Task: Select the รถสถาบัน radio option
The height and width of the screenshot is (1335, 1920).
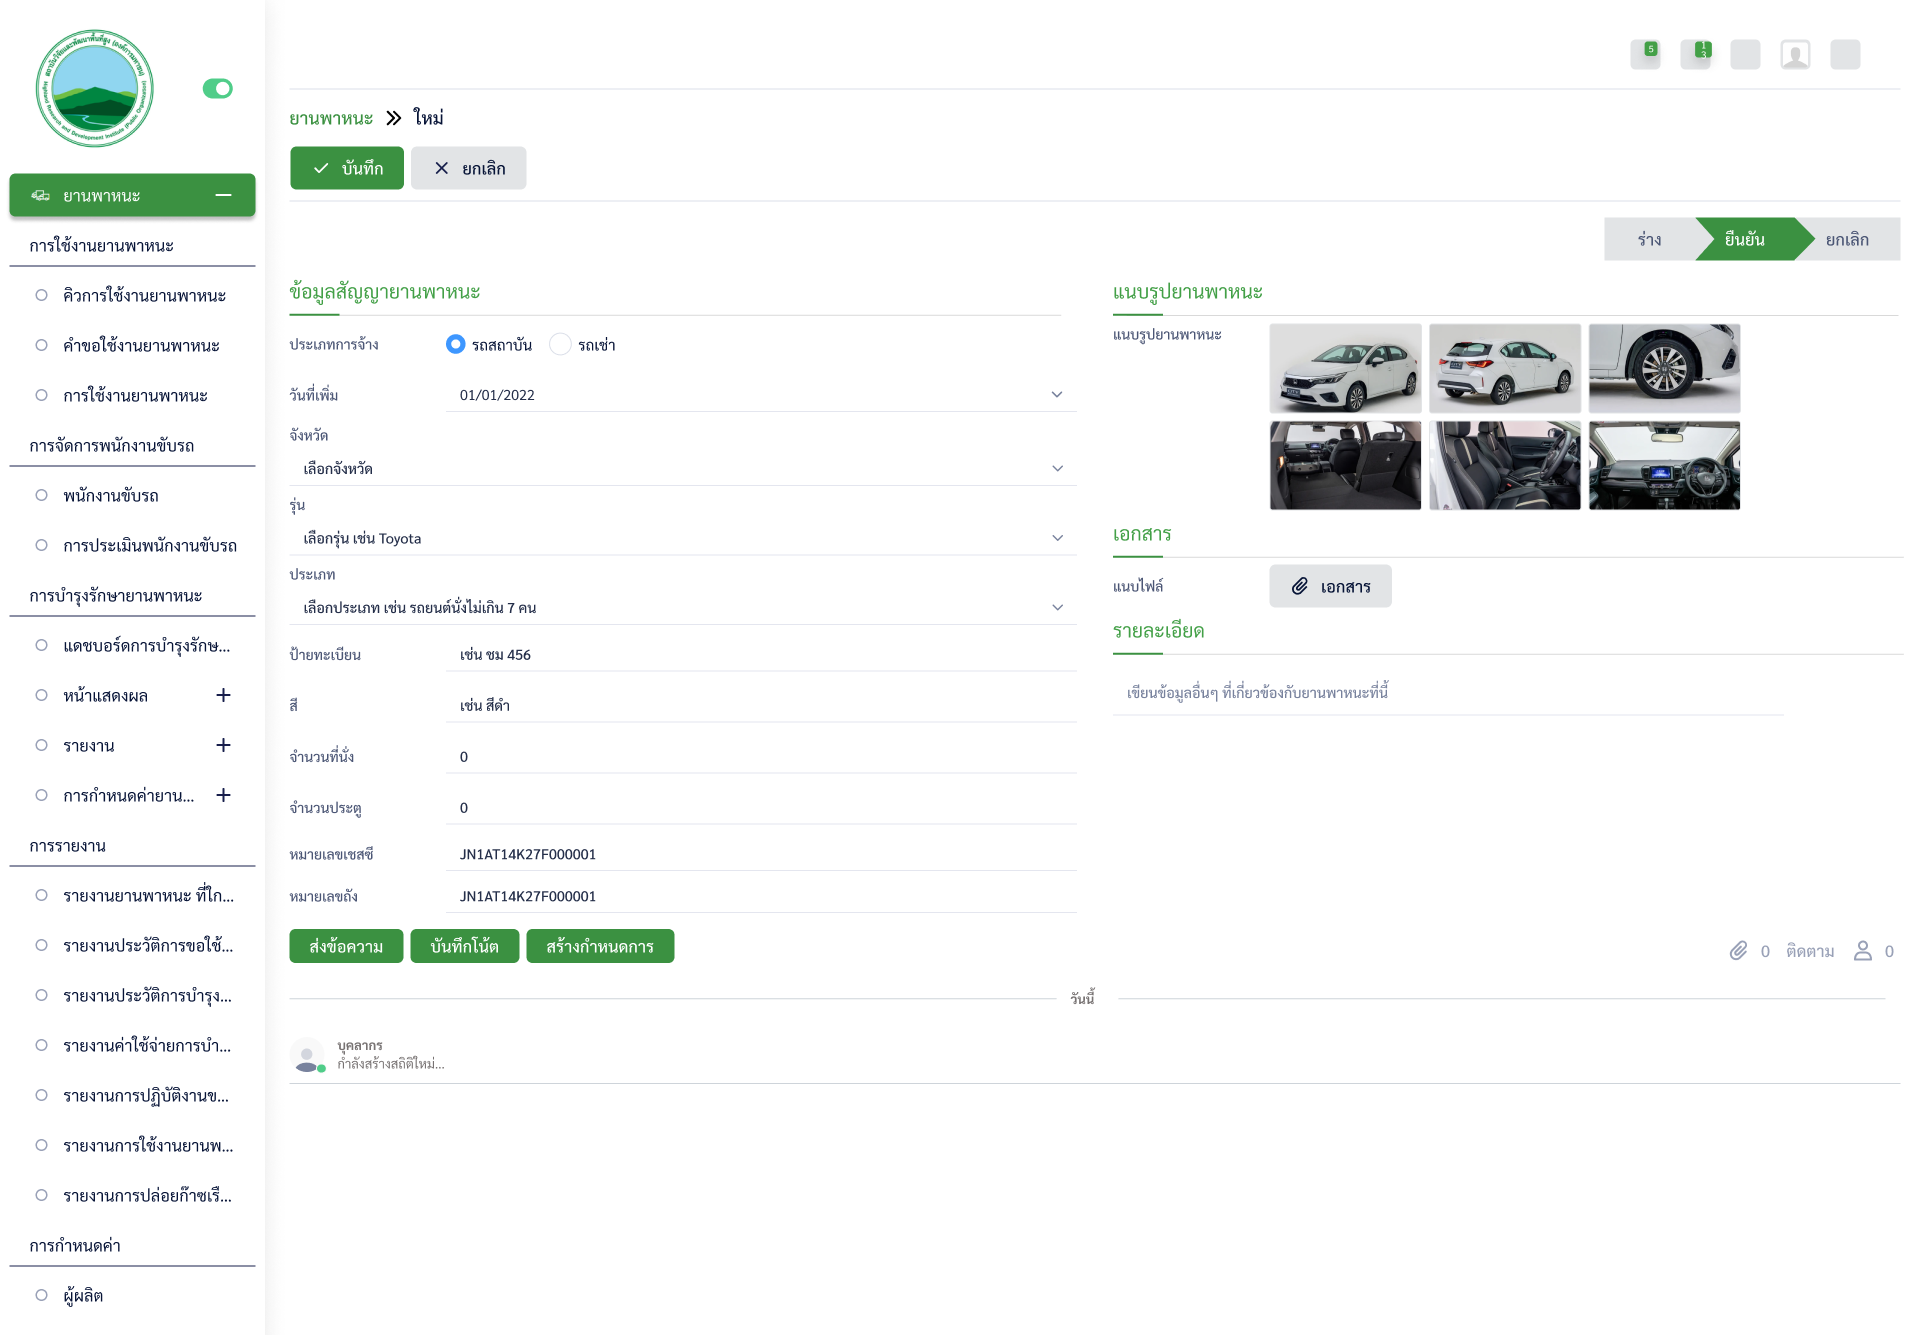Action: (x=456, y=344)
